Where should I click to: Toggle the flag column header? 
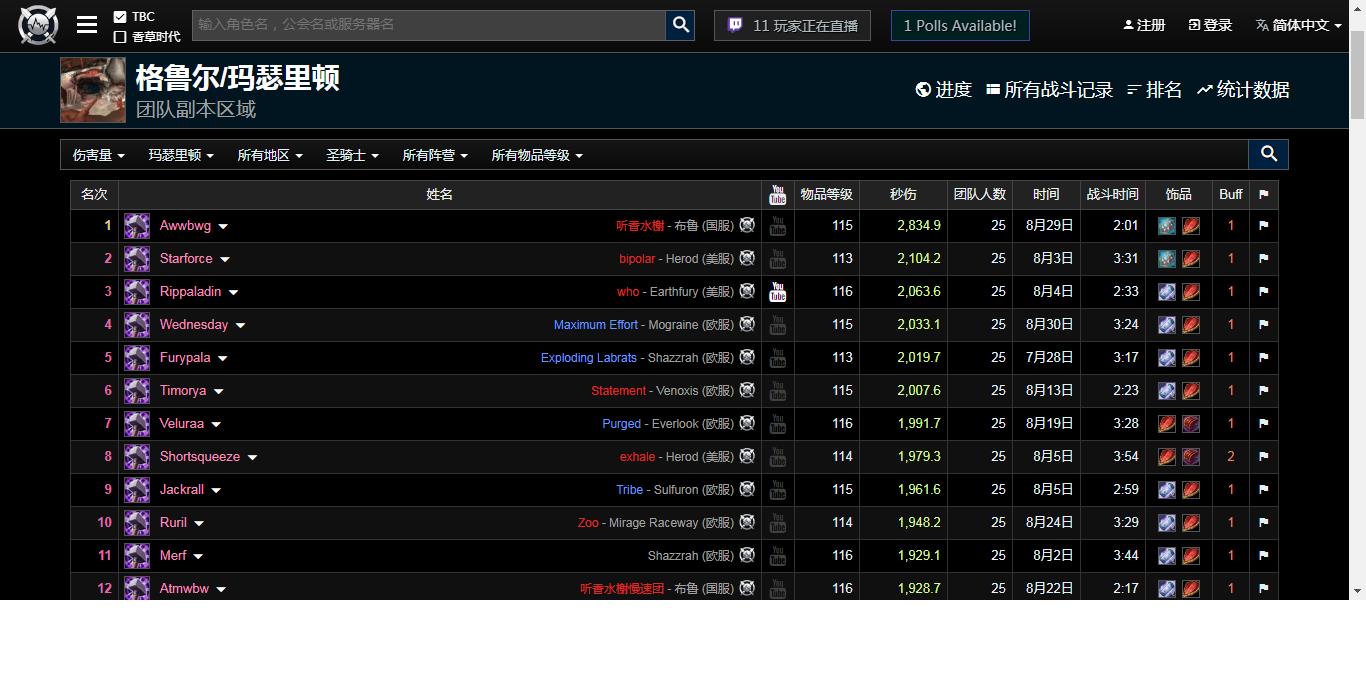pos(1264,194)
